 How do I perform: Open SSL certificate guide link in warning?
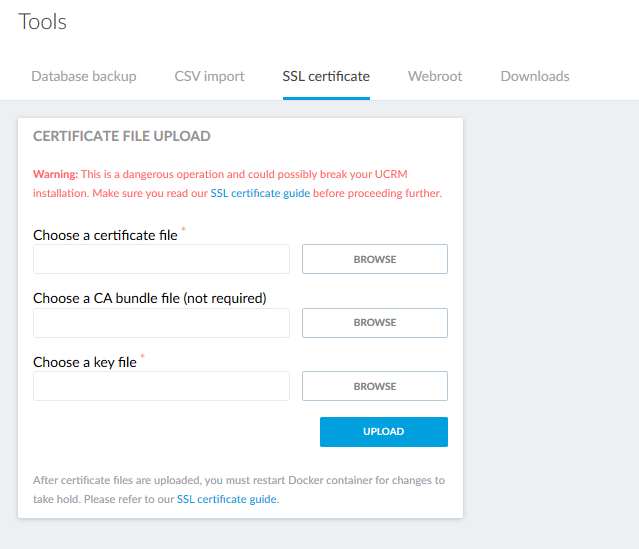point(260,193)
